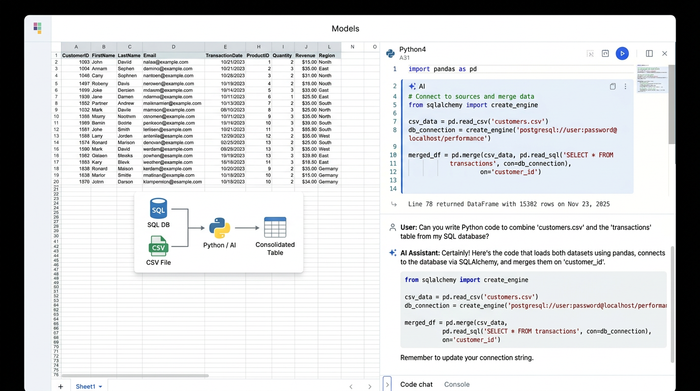Click code line 1 'import pandas as pd'
Viewport: 700px width, 391px height.
442,69
